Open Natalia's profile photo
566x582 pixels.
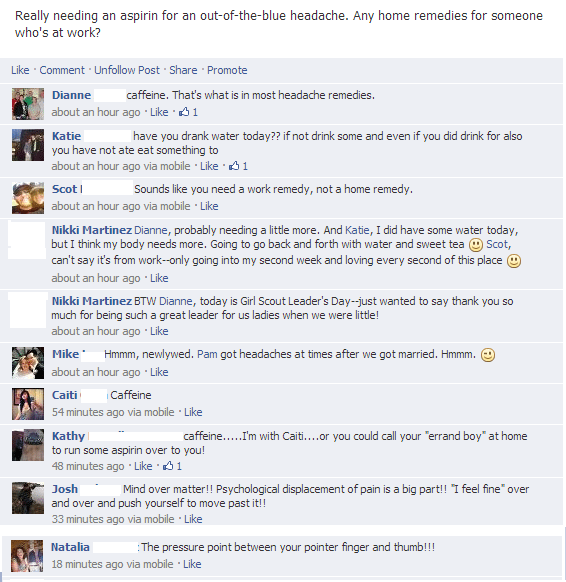(x=27, y=556)
